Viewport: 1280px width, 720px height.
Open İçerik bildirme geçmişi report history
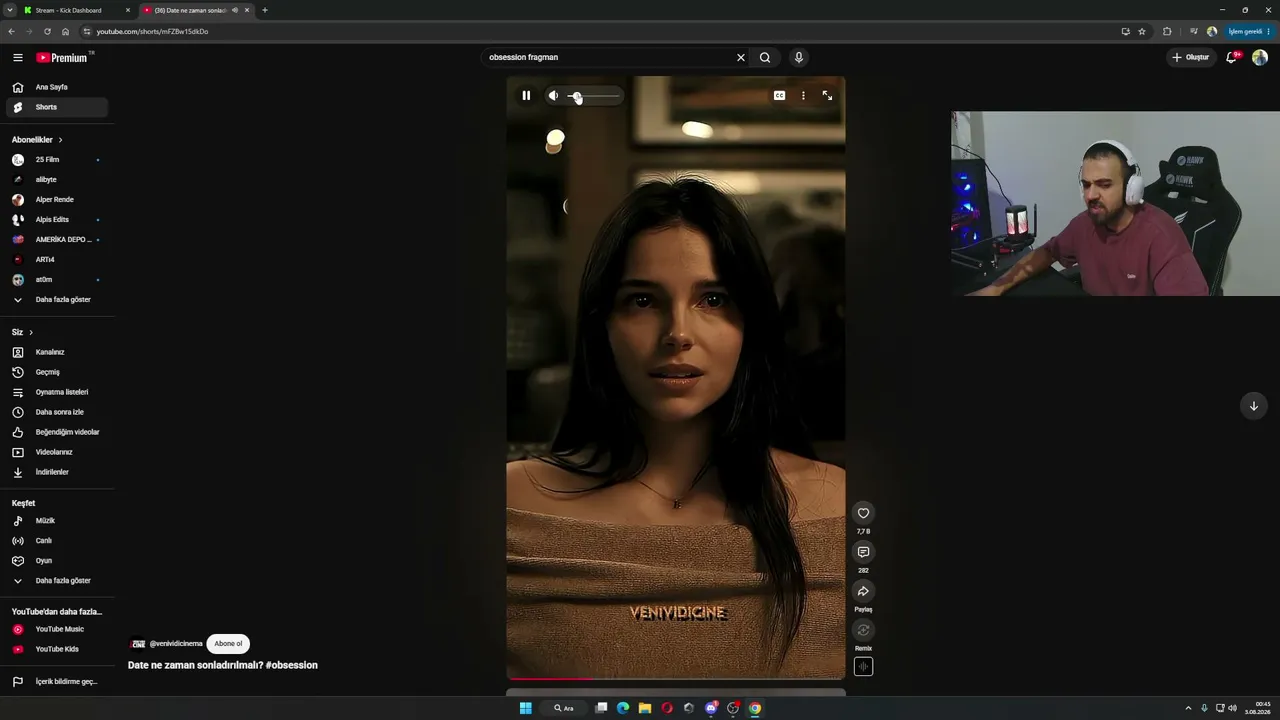pos(57,682)
